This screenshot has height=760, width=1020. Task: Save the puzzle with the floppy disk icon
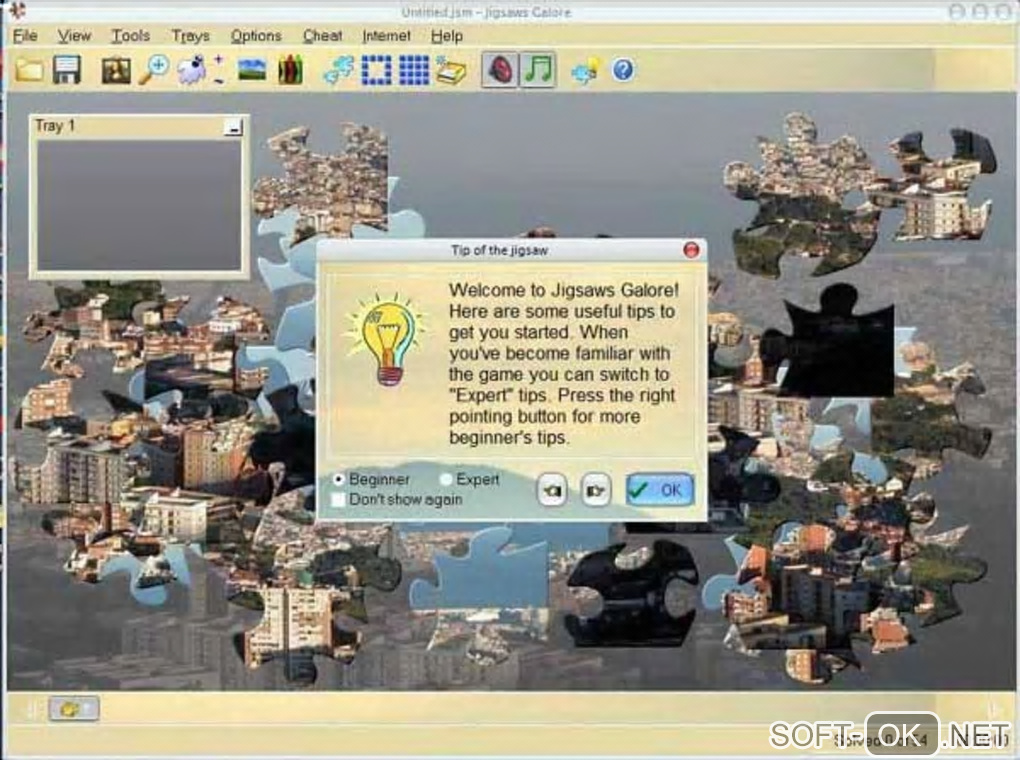tap(67, 70)
